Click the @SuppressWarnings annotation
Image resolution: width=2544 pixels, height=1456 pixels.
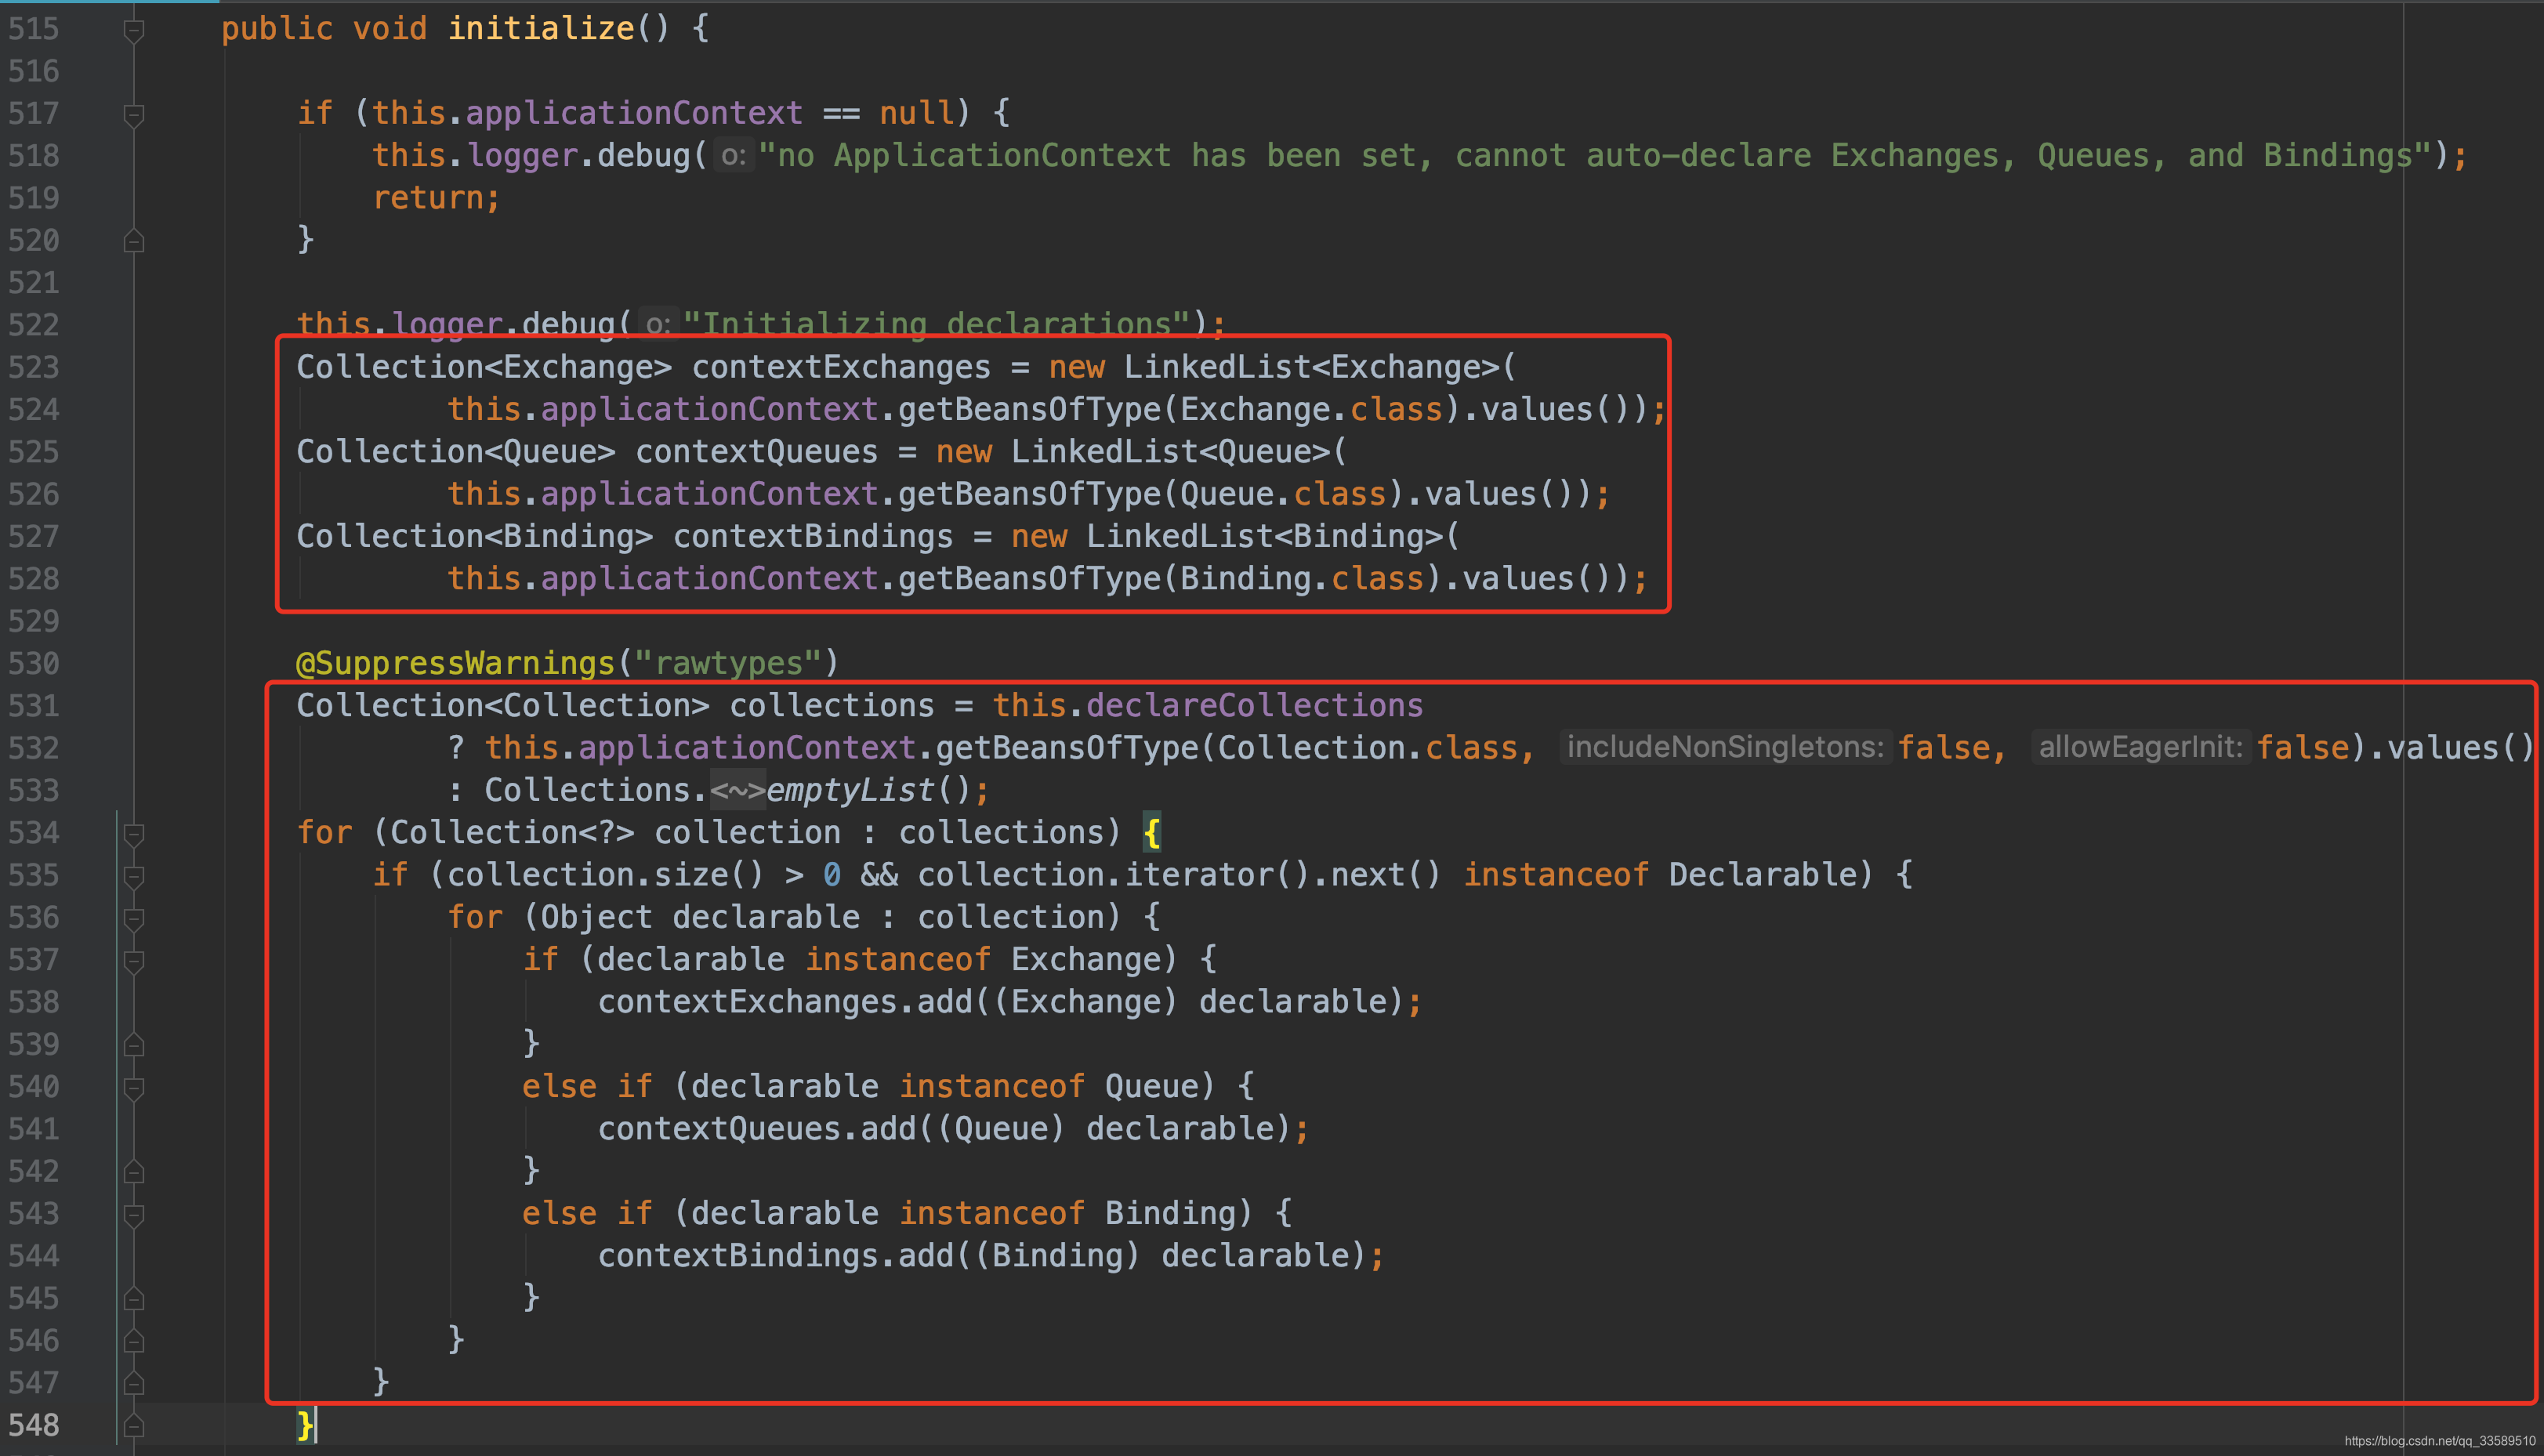pos(455,663)
